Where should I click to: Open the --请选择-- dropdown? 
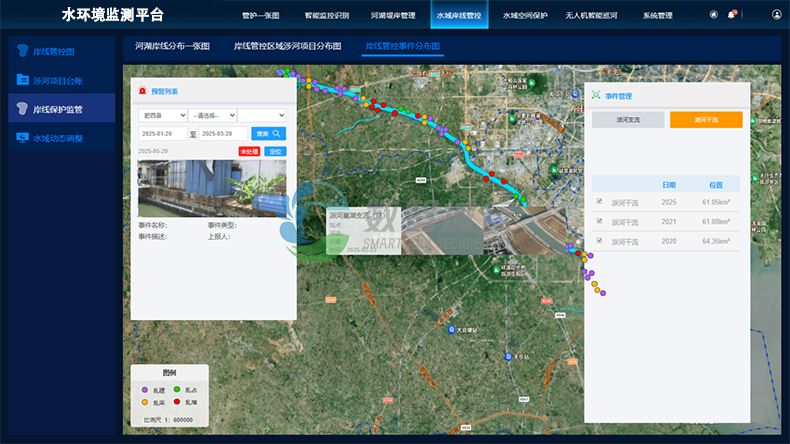(x=212, y=115)
